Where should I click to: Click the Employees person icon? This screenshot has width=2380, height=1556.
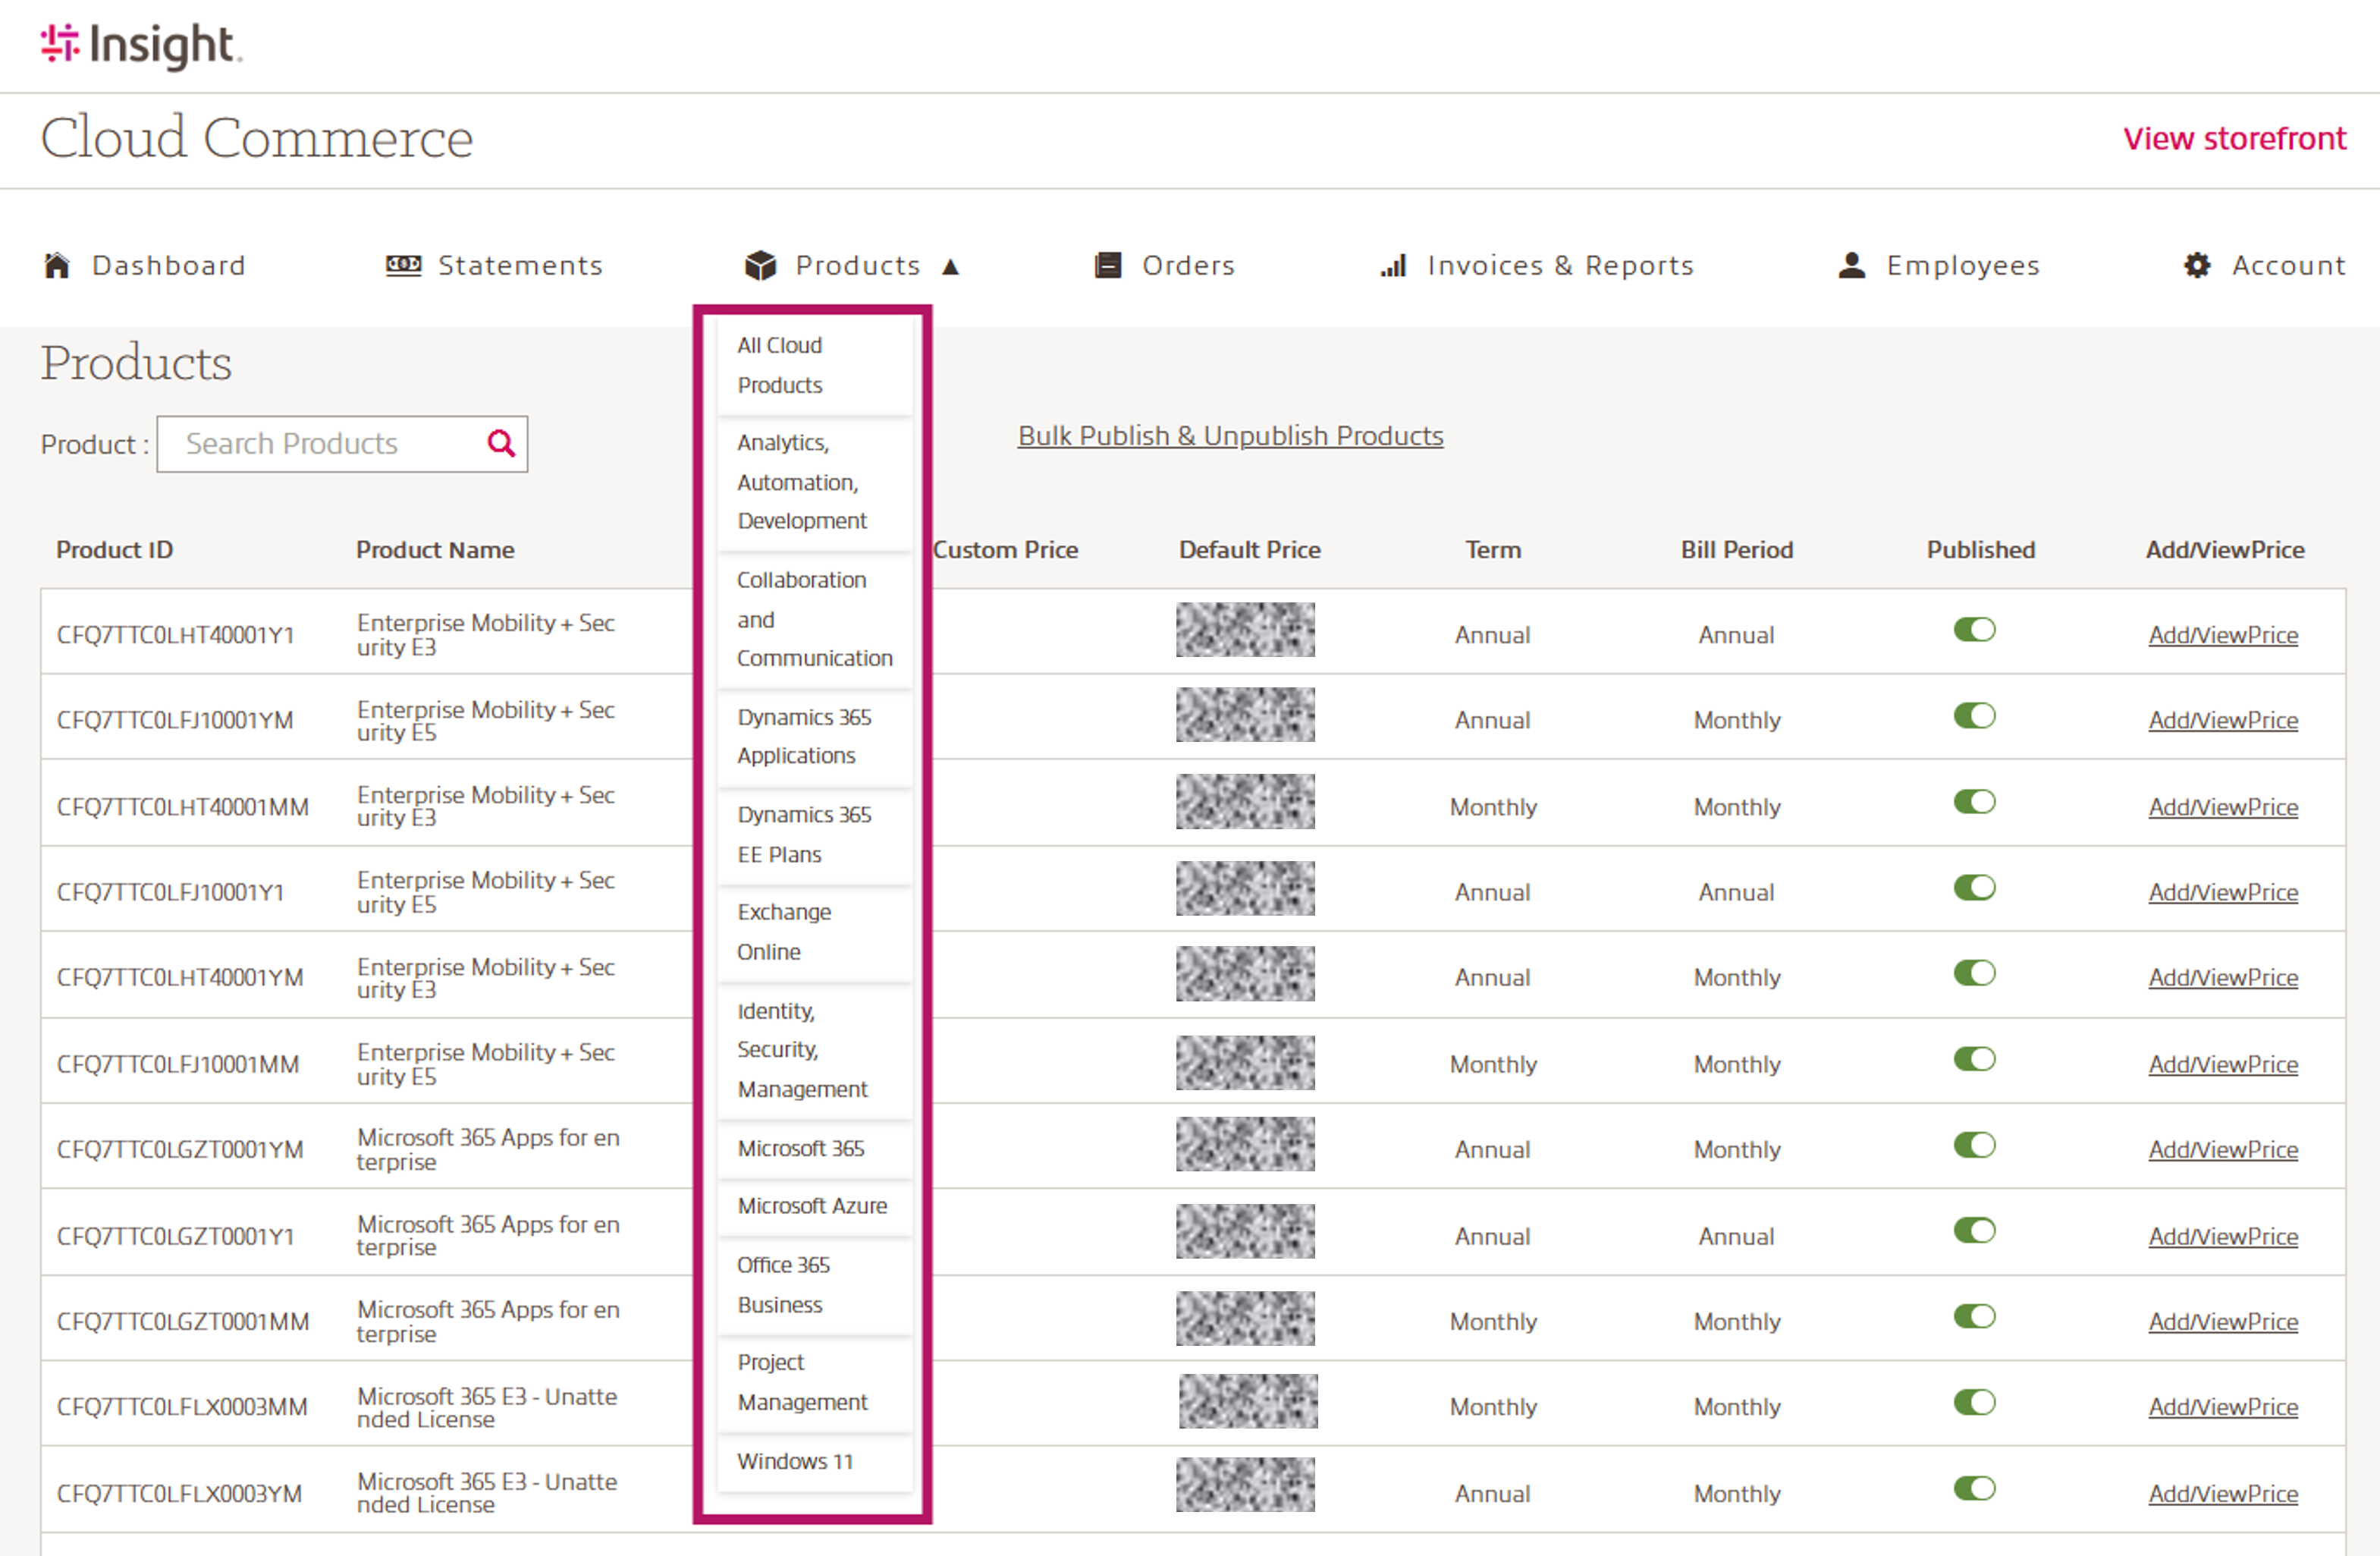point(1851,265)
